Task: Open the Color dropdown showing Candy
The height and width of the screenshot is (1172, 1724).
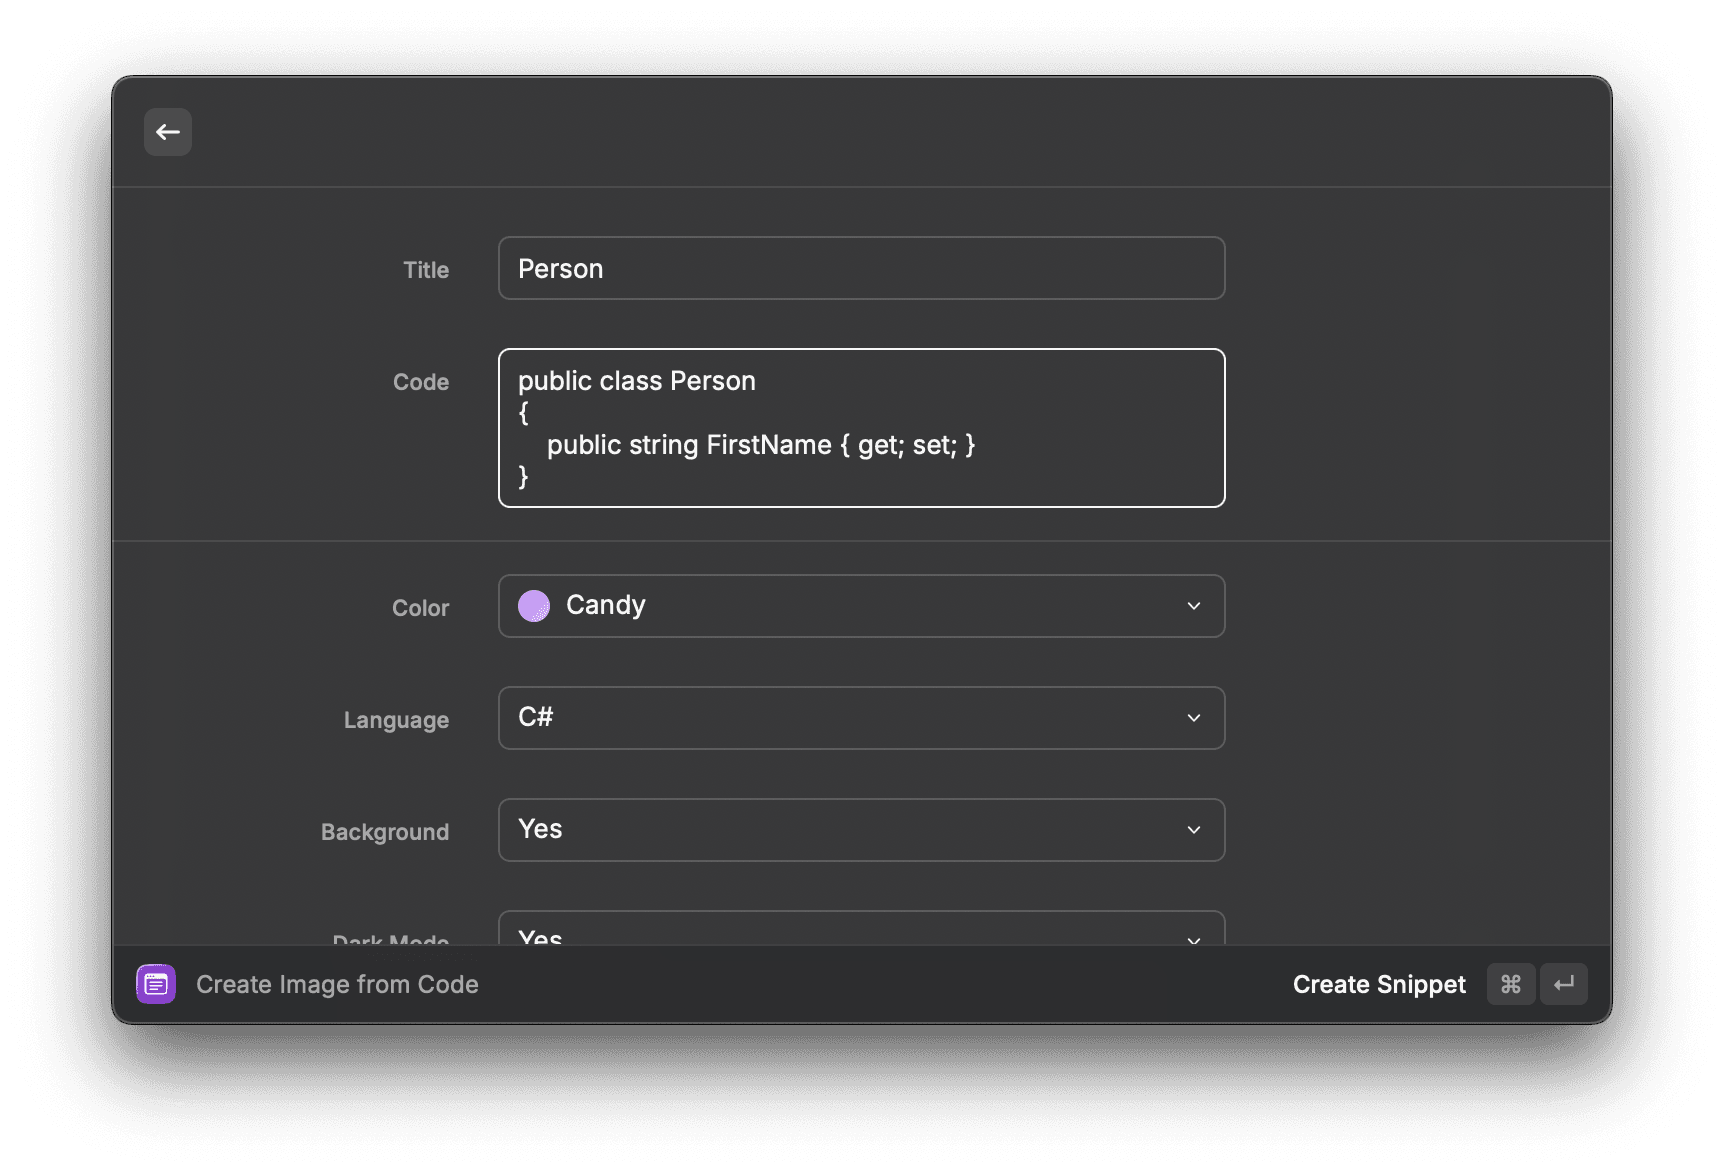Action: point(860,606)
